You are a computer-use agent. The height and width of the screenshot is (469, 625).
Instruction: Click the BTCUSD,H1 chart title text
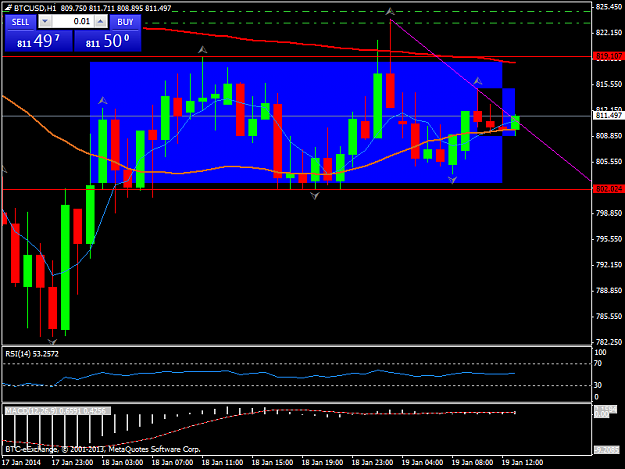point(35,8)
